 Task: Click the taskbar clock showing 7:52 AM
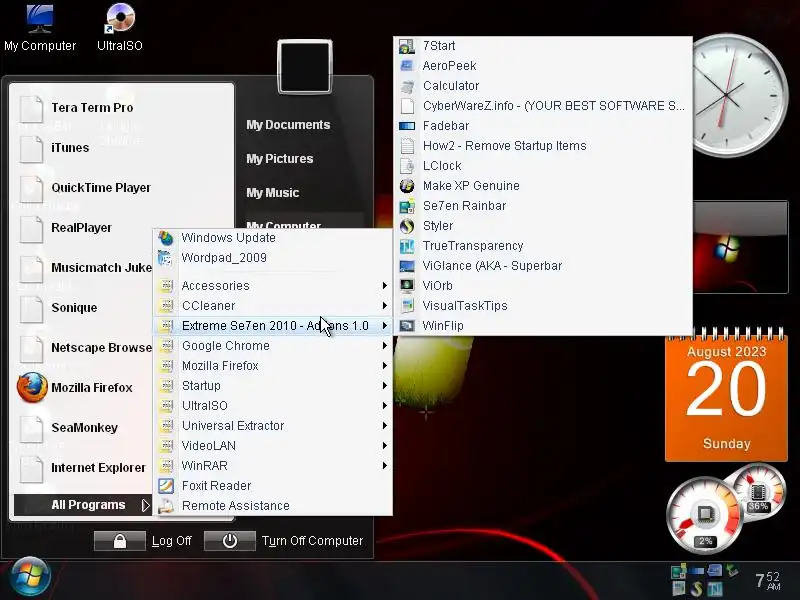tap(768, 581)
